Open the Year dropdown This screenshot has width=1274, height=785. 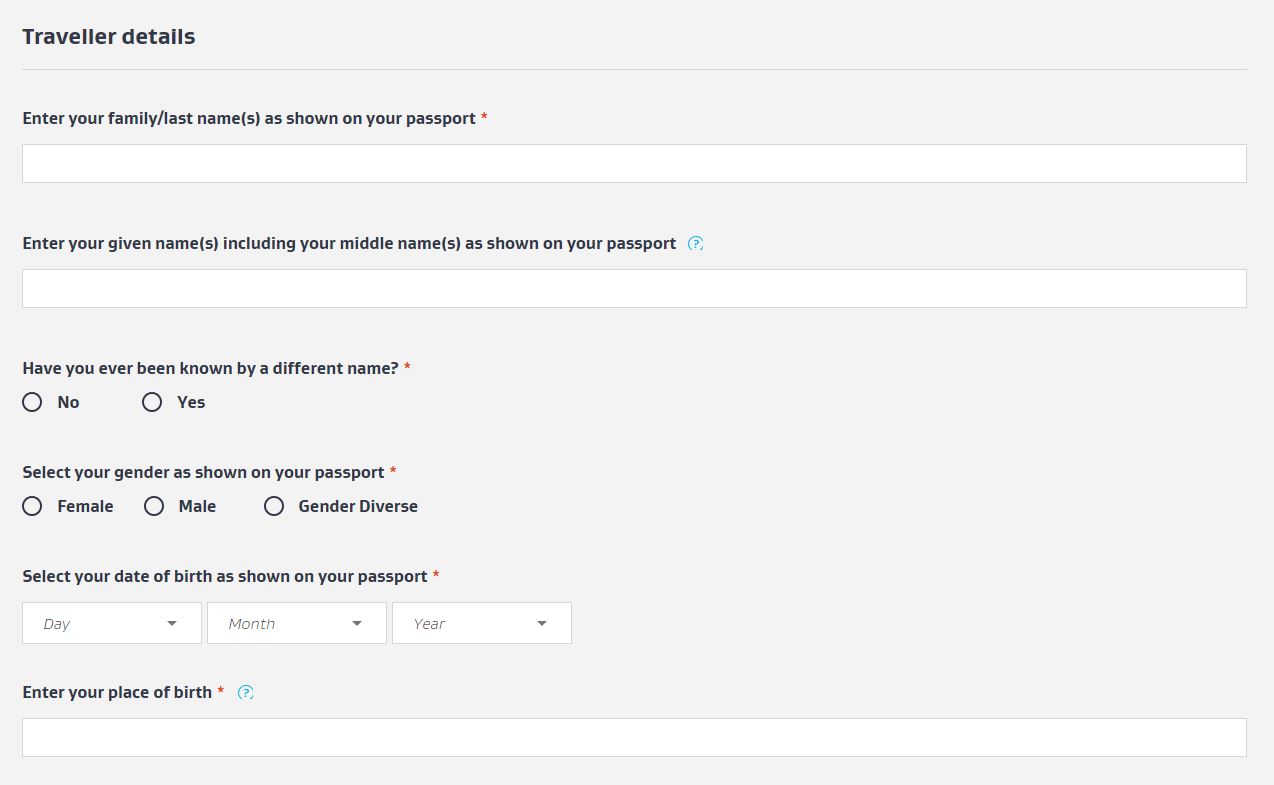tap(481, 623)
